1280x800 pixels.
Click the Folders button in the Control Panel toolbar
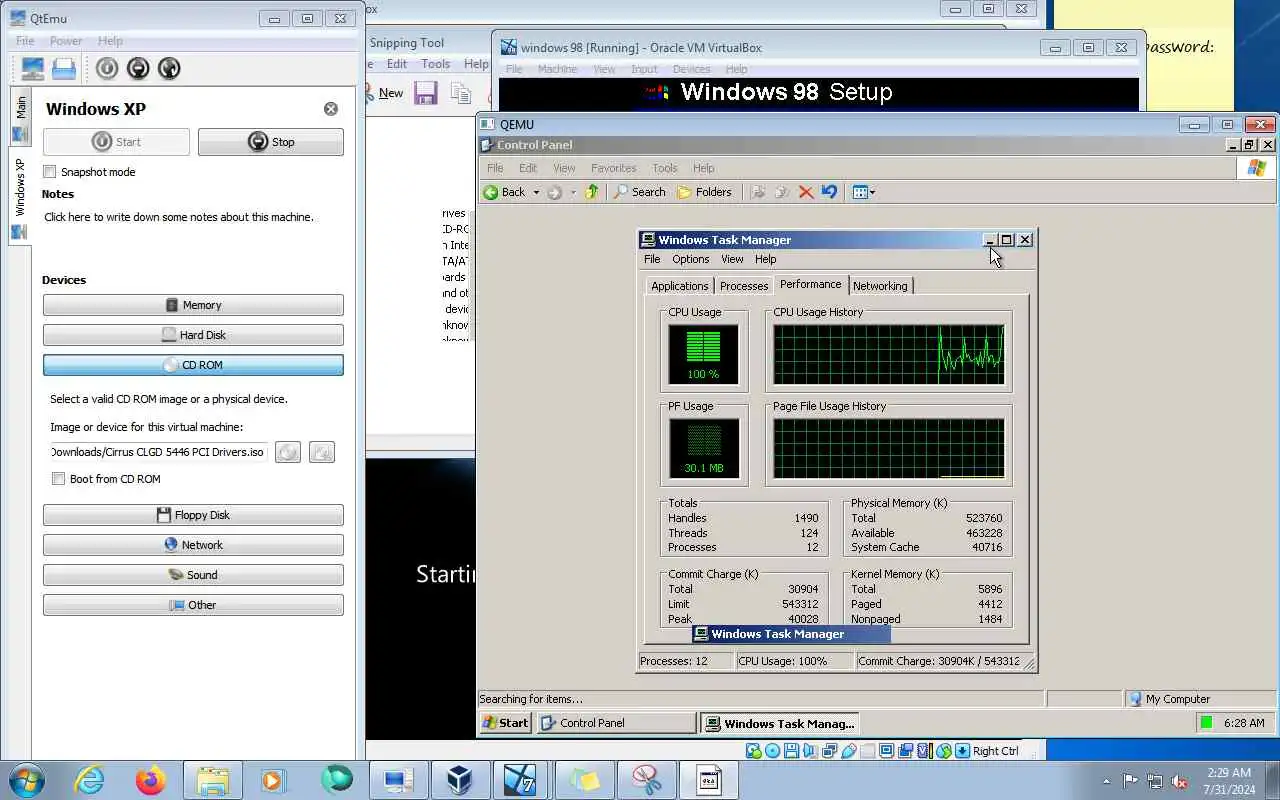pyautogui.click(x=705, y=192)
